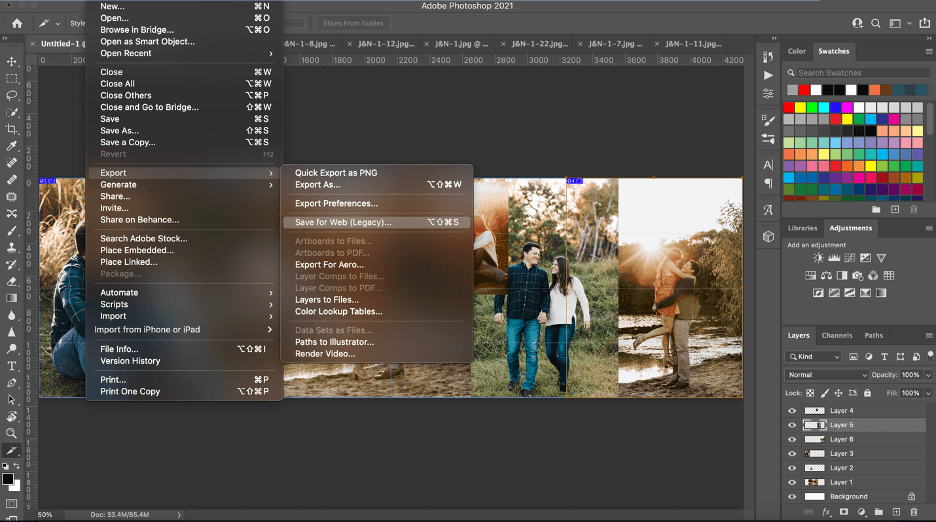Expand the Scripts submenu
This screenshot has height=522, width=936.
tap(184, 305)
